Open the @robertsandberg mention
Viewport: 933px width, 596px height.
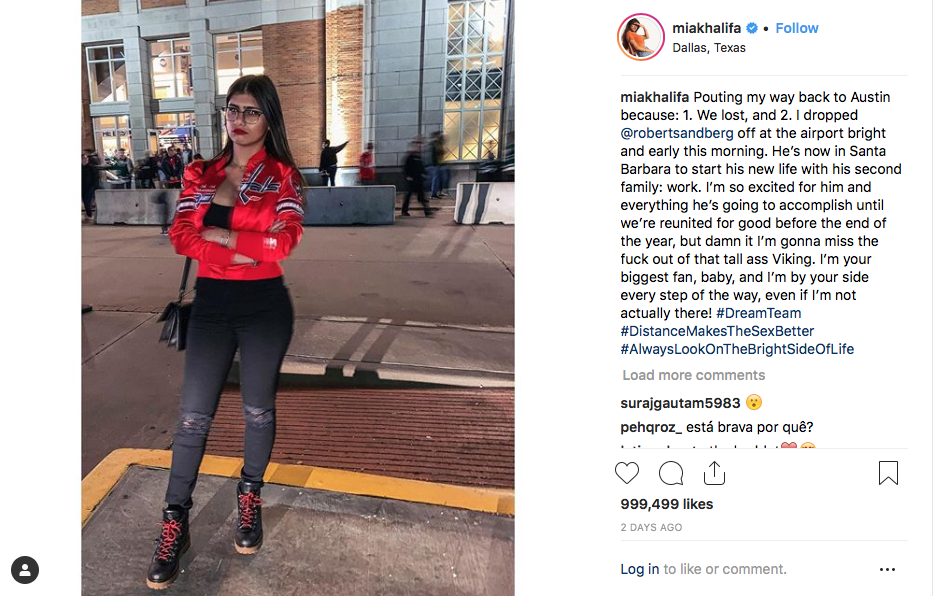point(677,133)
